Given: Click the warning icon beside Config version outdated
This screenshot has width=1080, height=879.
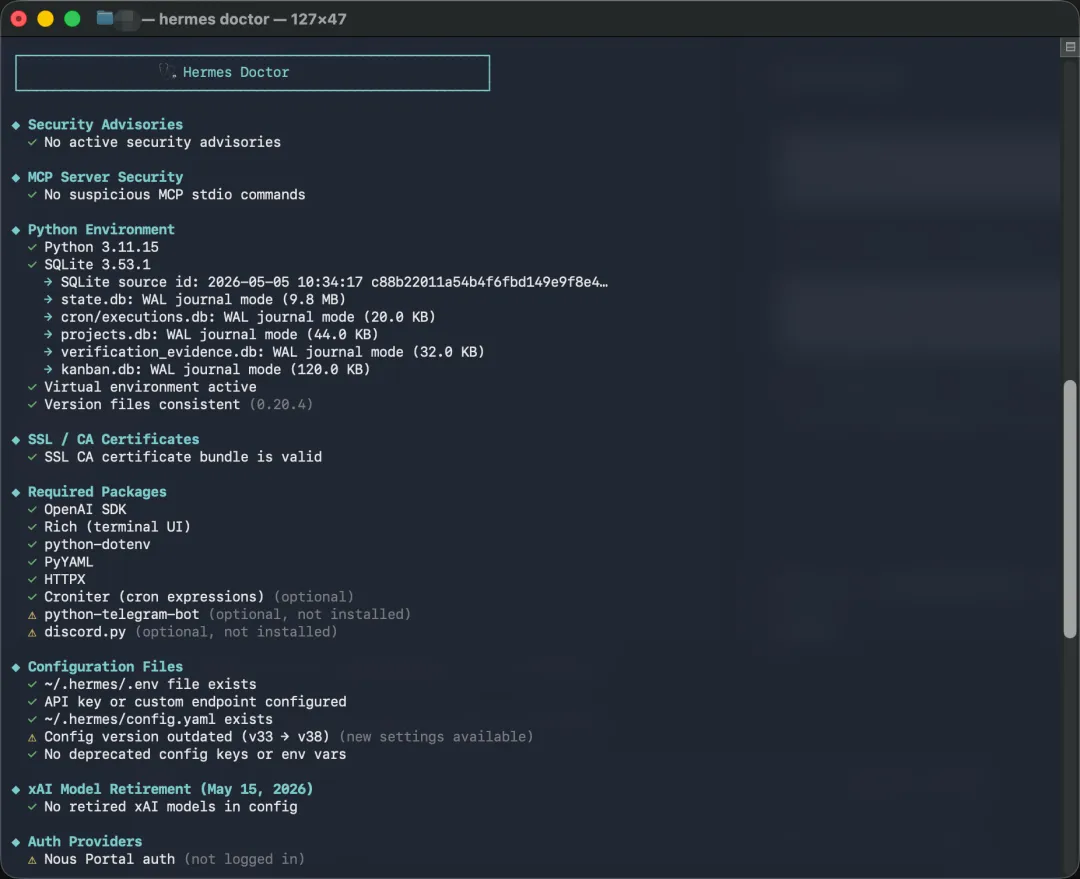Looking at the screenshot, I should point(32,738).
